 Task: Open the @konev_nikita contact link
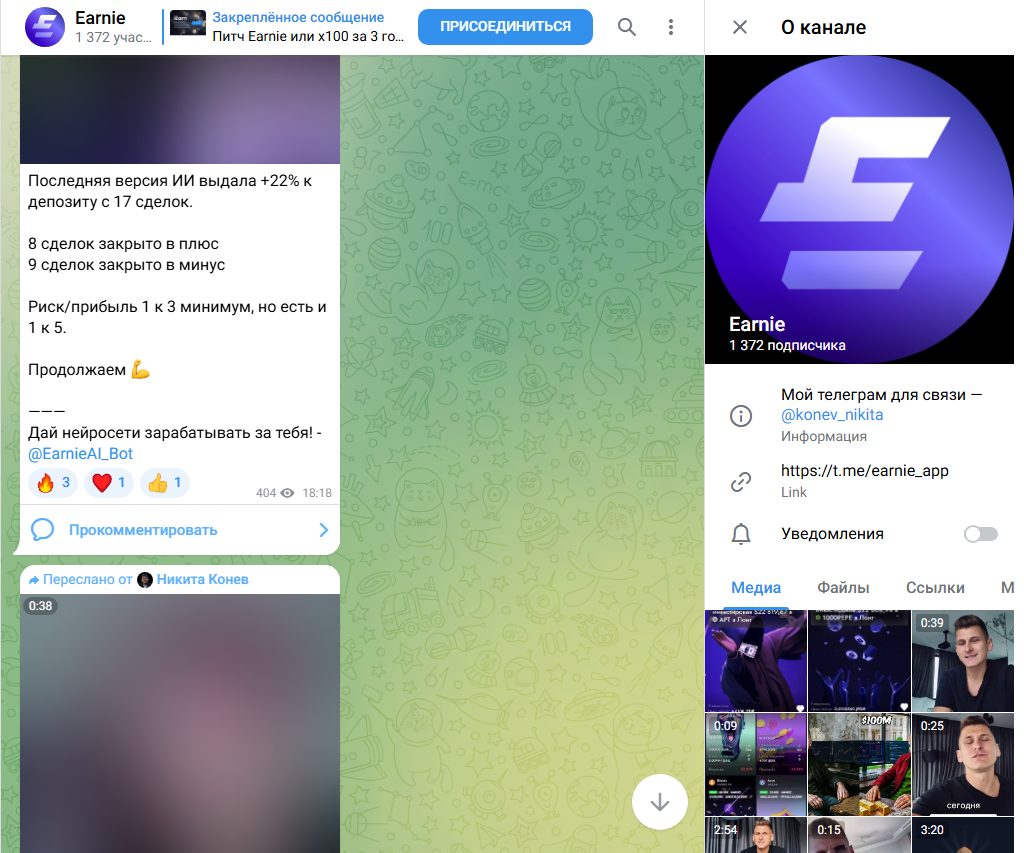point(832,415)
